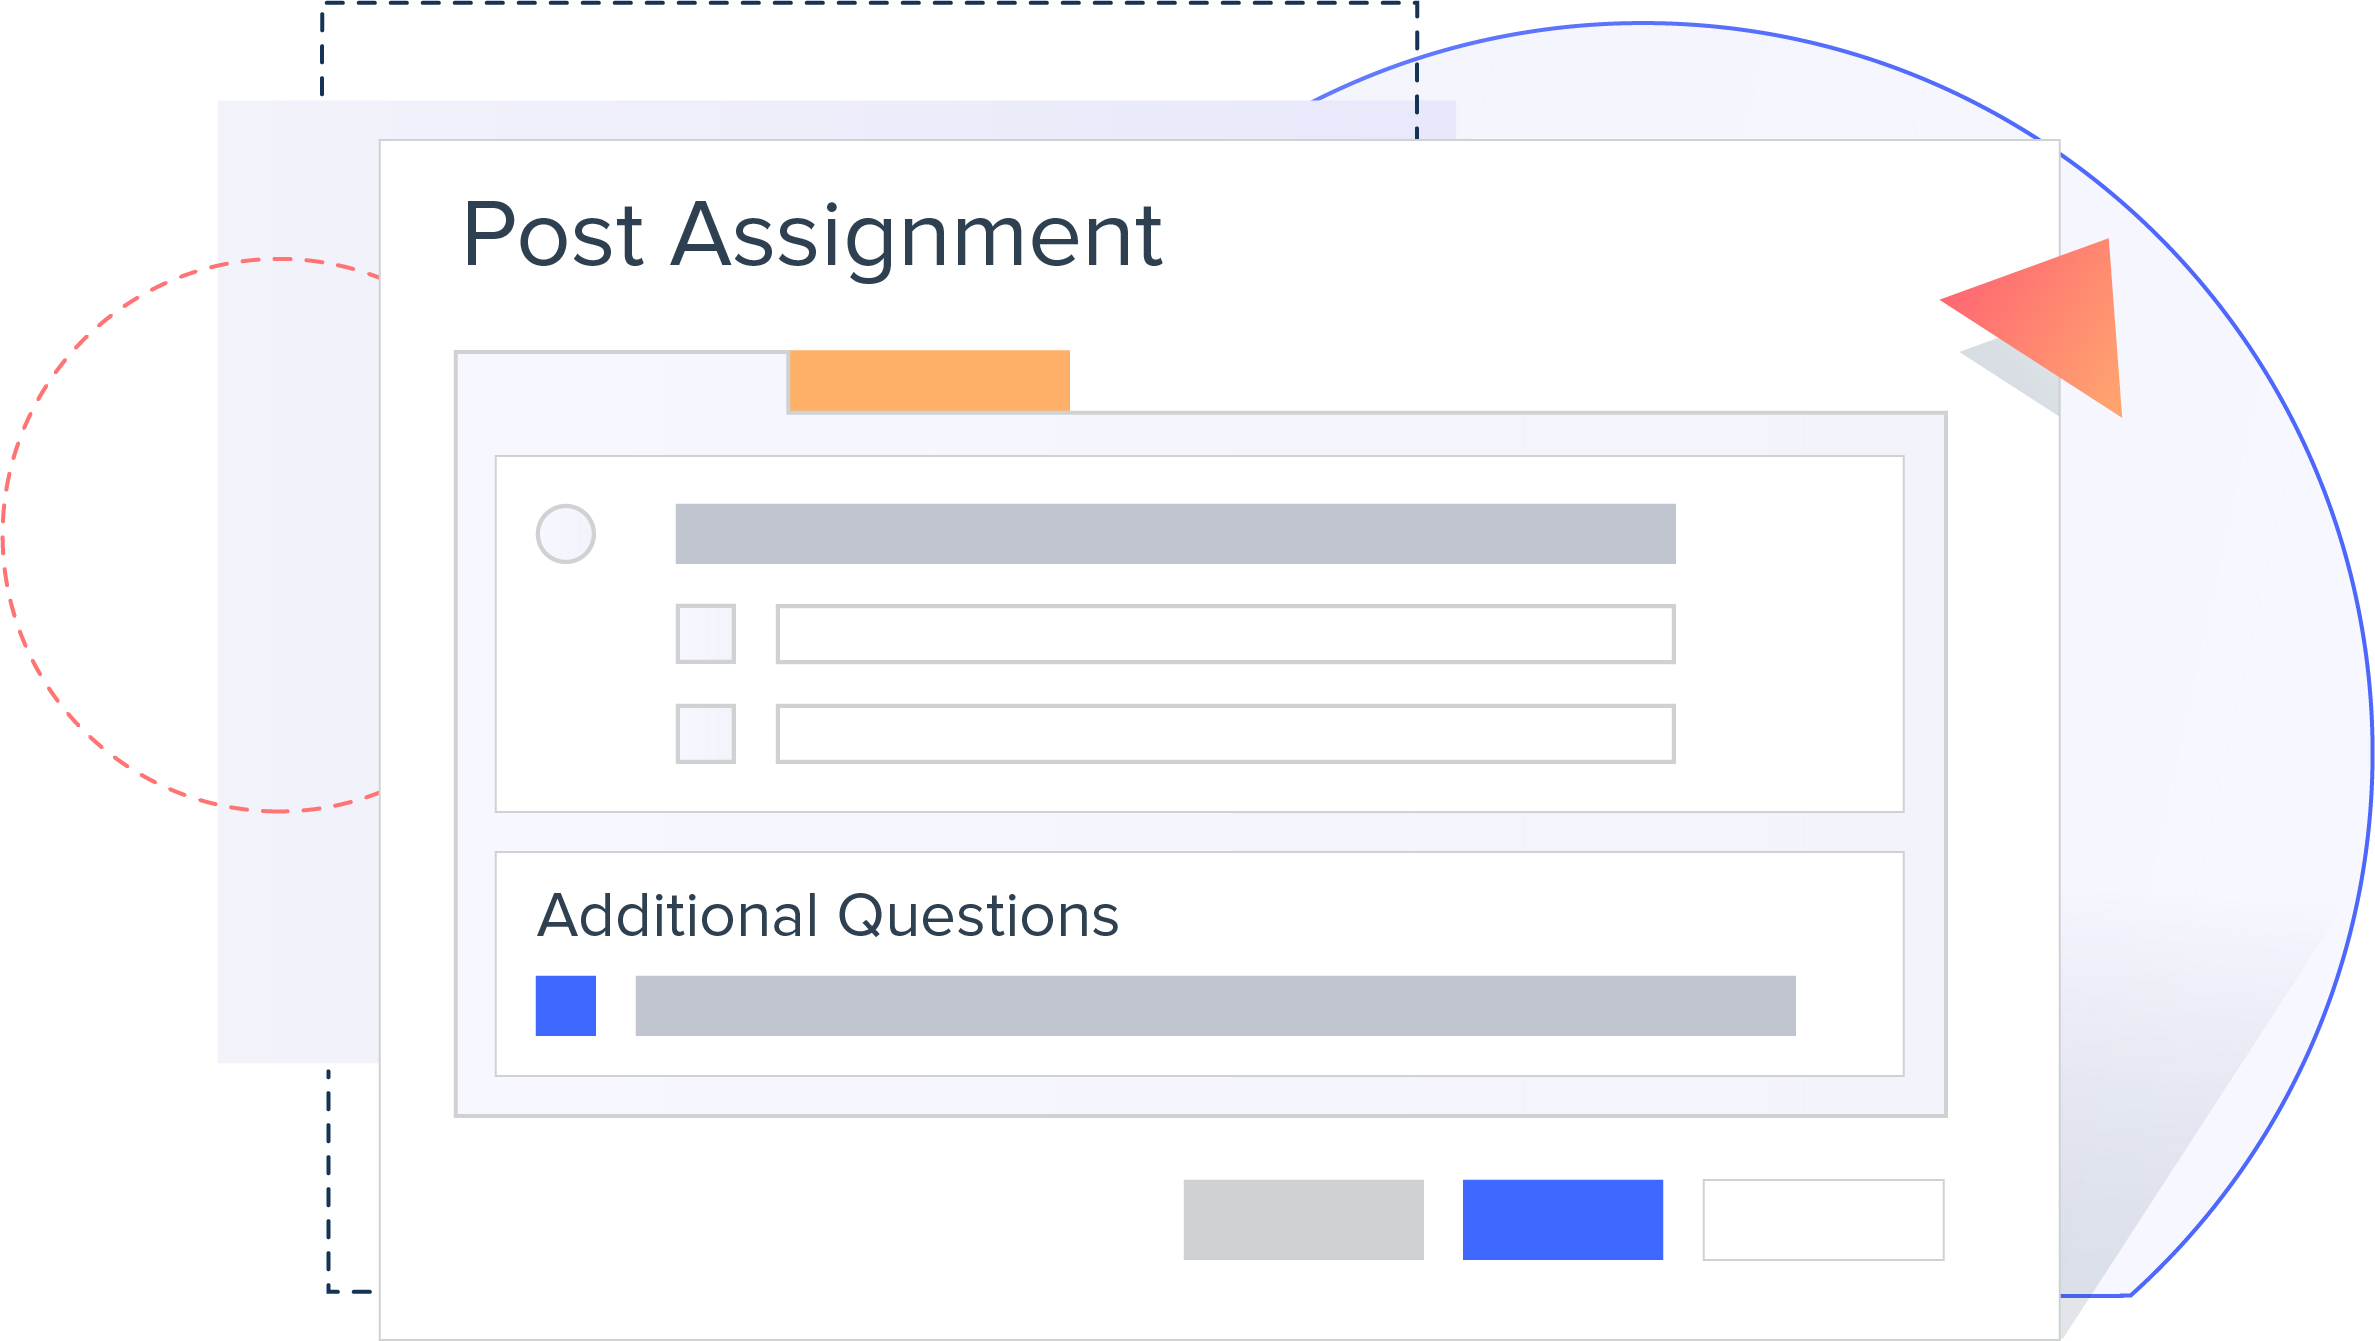Click the blue primary button
Screen dimensions: 2375x1341
pos(1563,1220)
